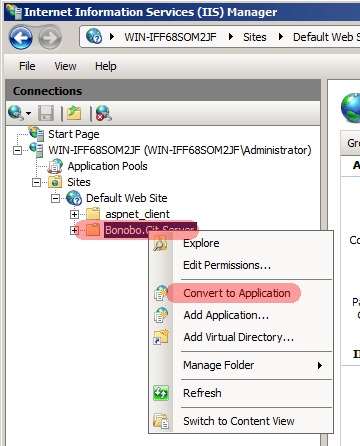
Task: Click the Back navigation arrow button
Action: tap(21, 38)
